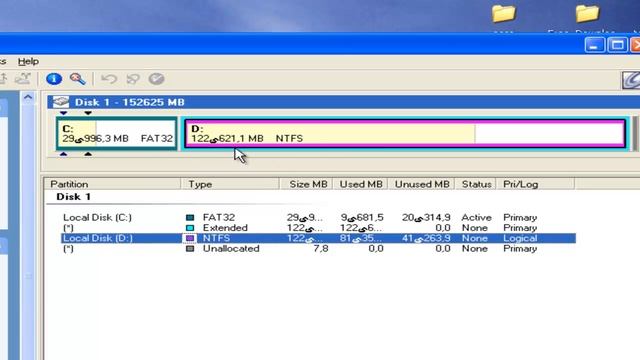
Task: Click the 7,8 size of Unallocated row
Action: pyautogui.click(x=320, y=249)
